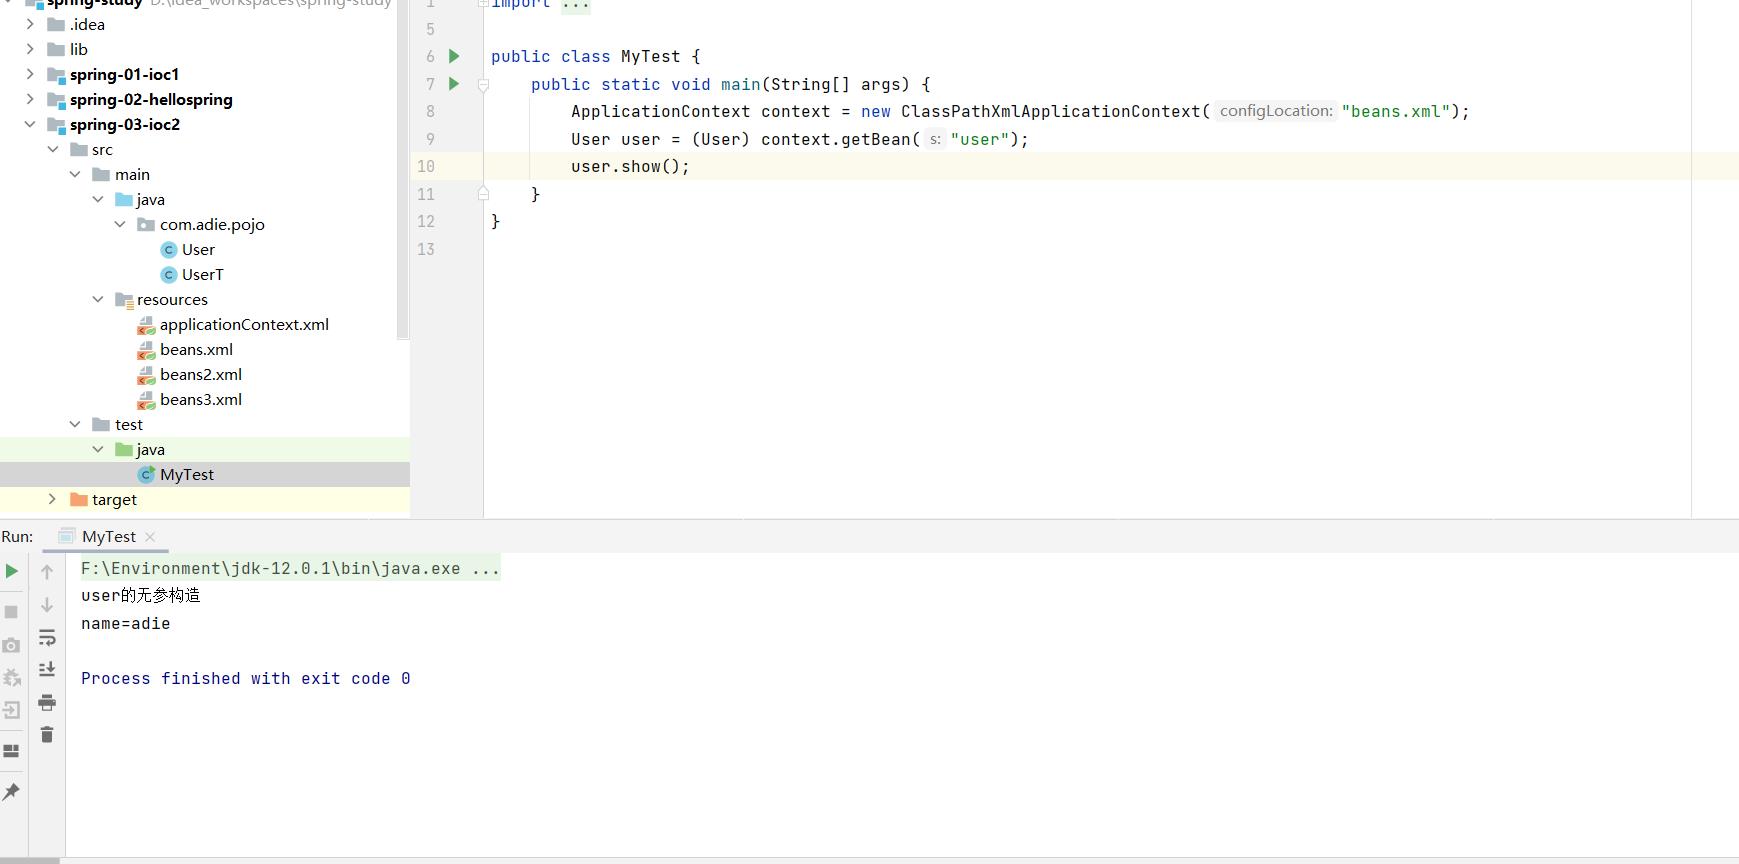The height and width of the screenshot is (864, 1739).
Task: Clear console with the trash icon
Action: [x=47, y=735]
